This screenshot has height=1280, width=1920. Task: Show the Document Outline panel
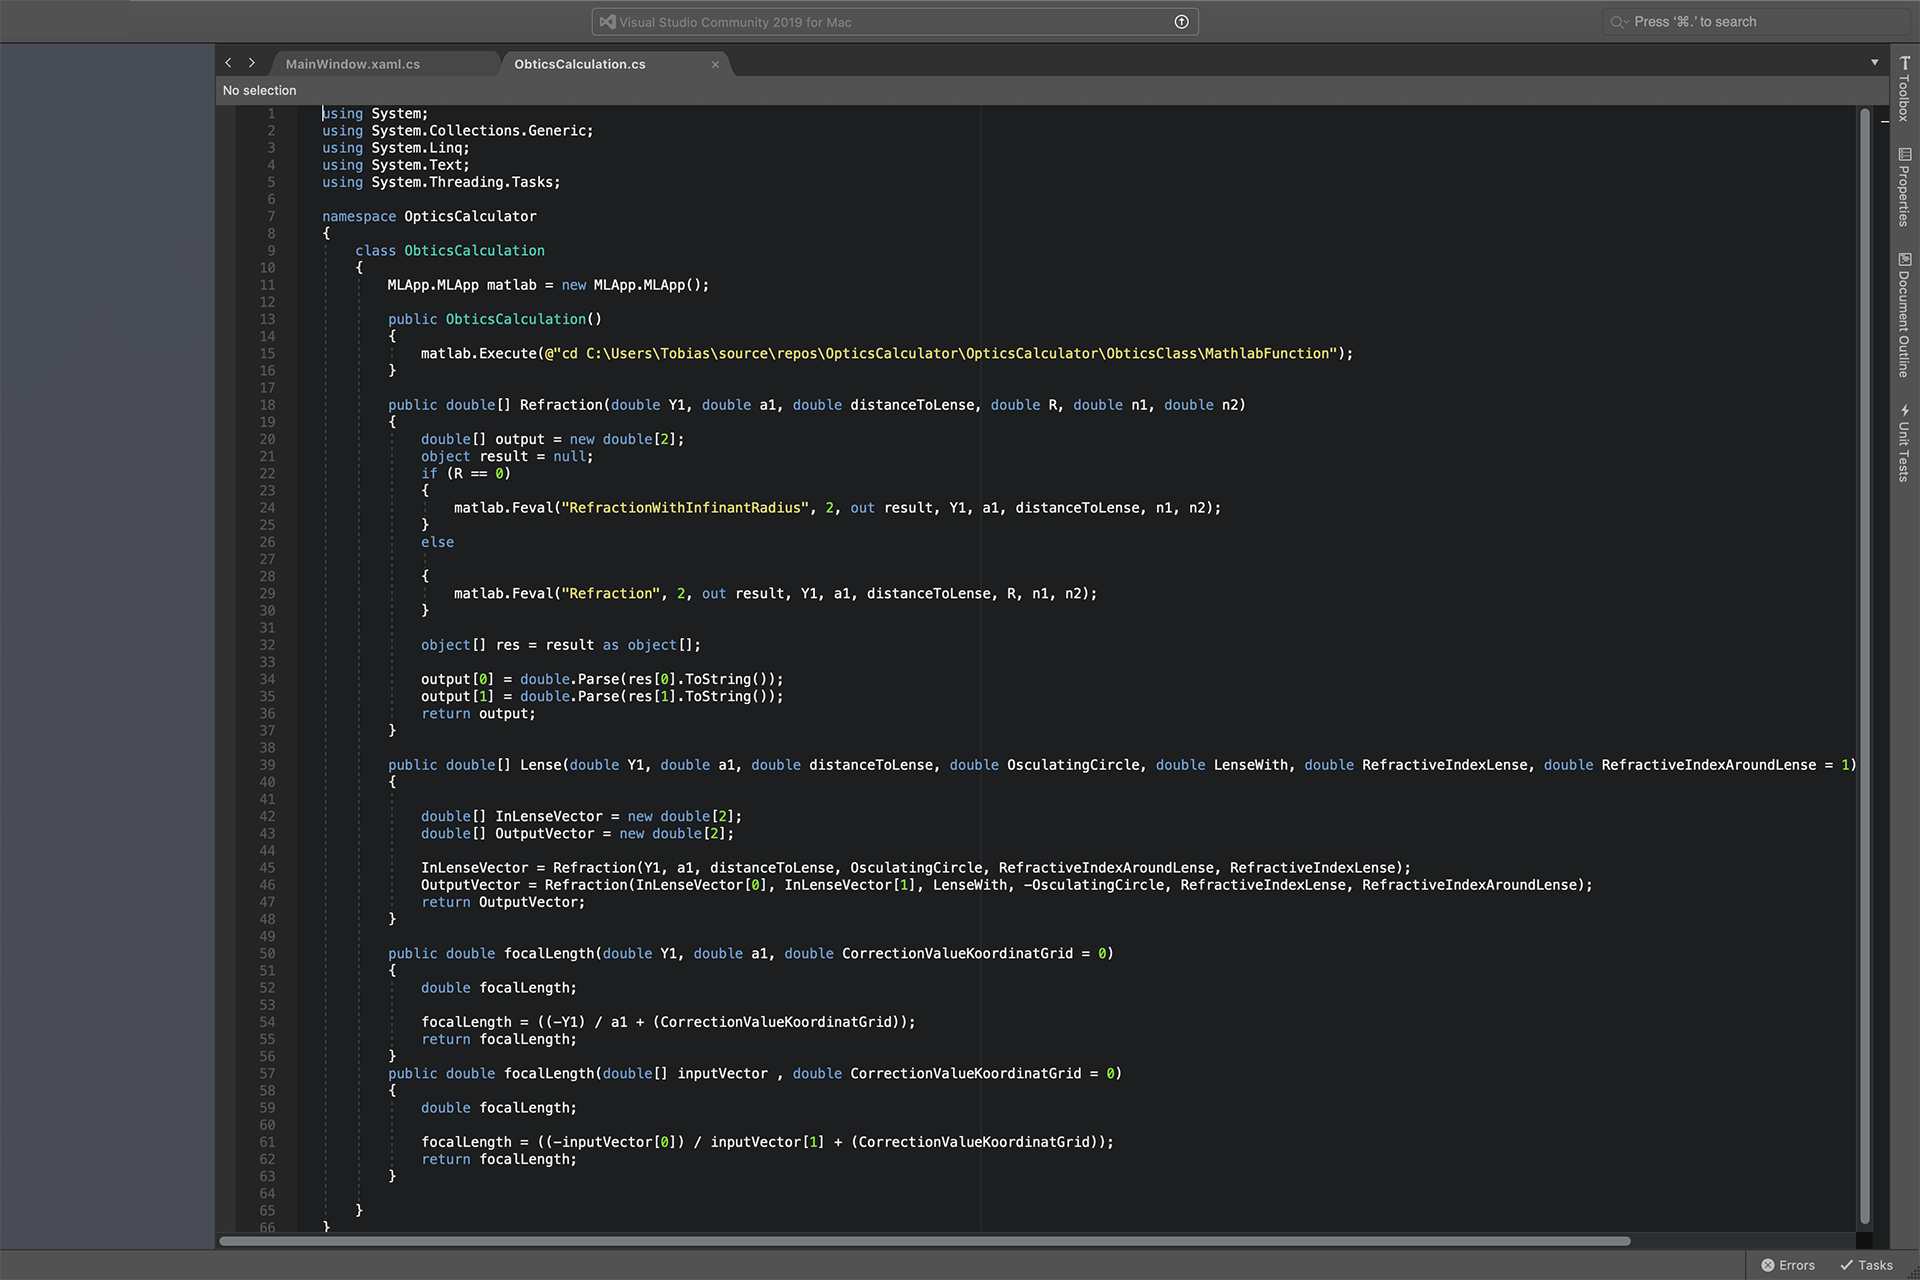tap(1904, 314)
